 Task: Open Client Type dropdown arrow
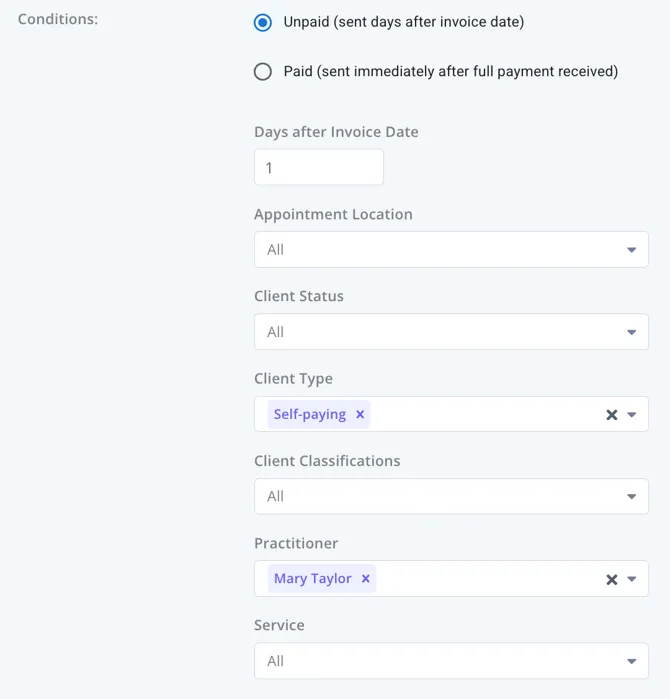(631, 415)
